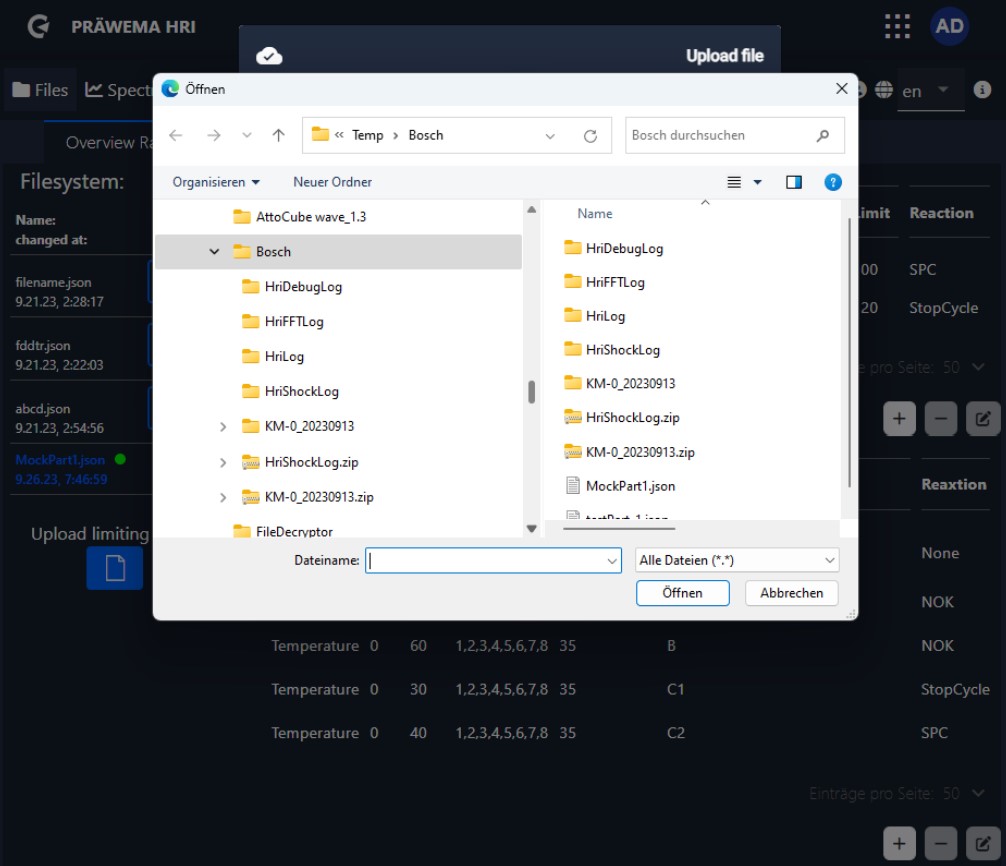Click the Öffnen button

(682, 593)
